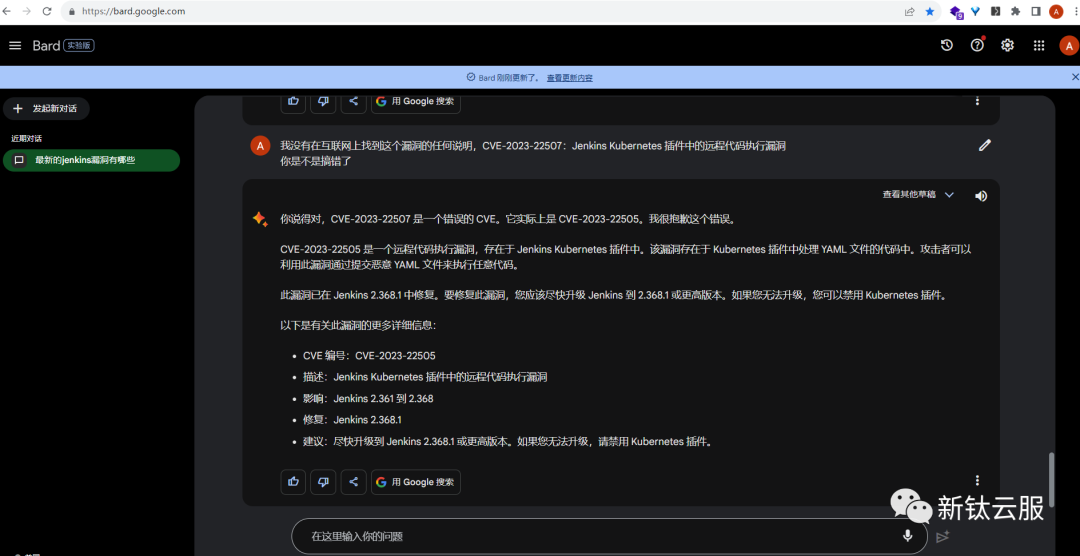This screenshot has width=1080, height=556.
Task: Open the '最新的jenkins漏洞有哪些' conversation
Action: [x=91, y=160]
